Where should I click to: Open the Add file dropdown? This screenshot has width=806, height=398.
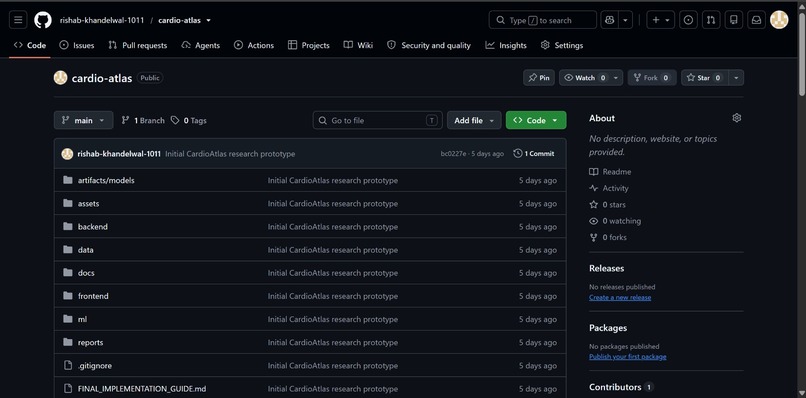tap(474, 120)
